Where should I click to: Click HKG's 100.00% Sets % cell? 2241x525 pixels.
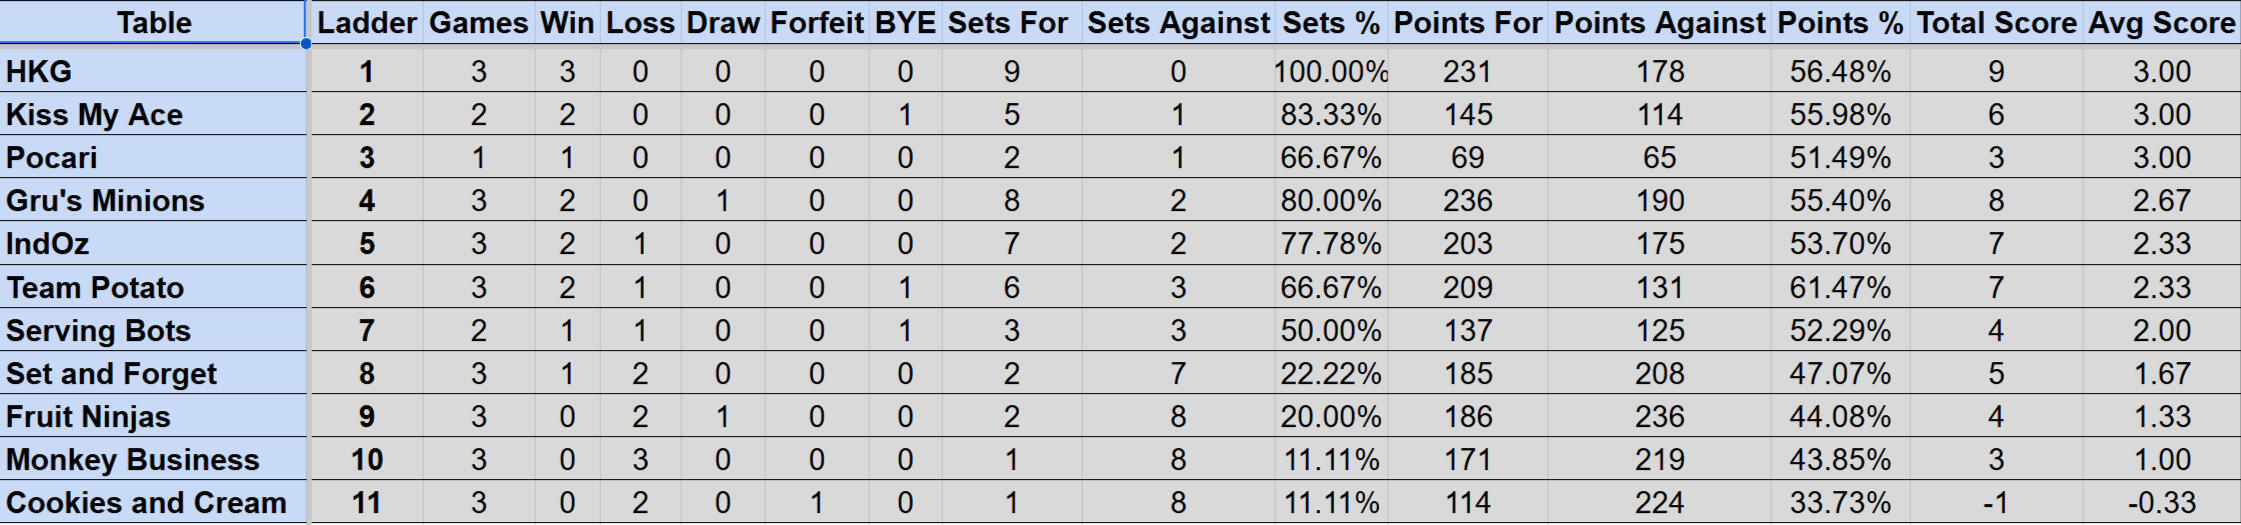click(x=1330, y=72)
